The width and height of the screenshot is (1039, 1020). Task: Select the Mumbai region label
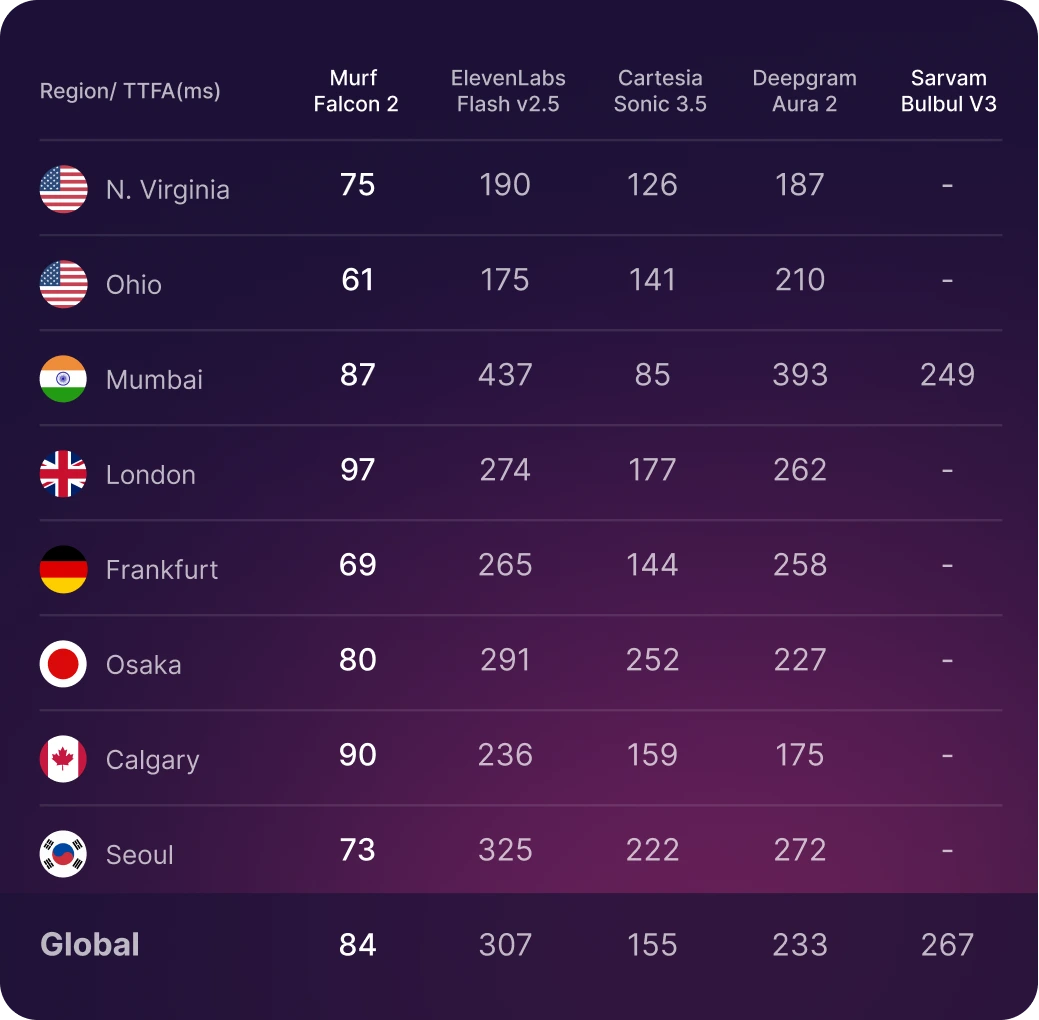[x=154, y=380]
